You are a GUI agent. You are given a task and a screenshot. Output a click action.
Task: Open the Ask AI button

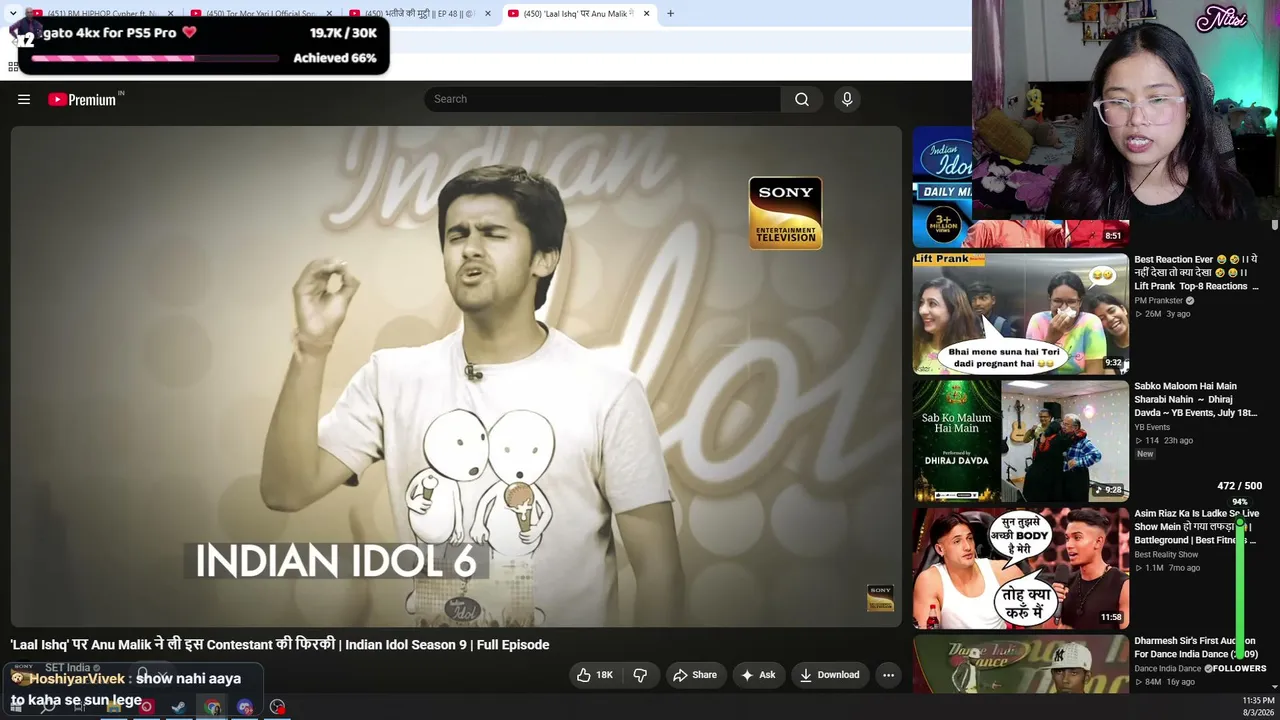click(x=758, y=675)
